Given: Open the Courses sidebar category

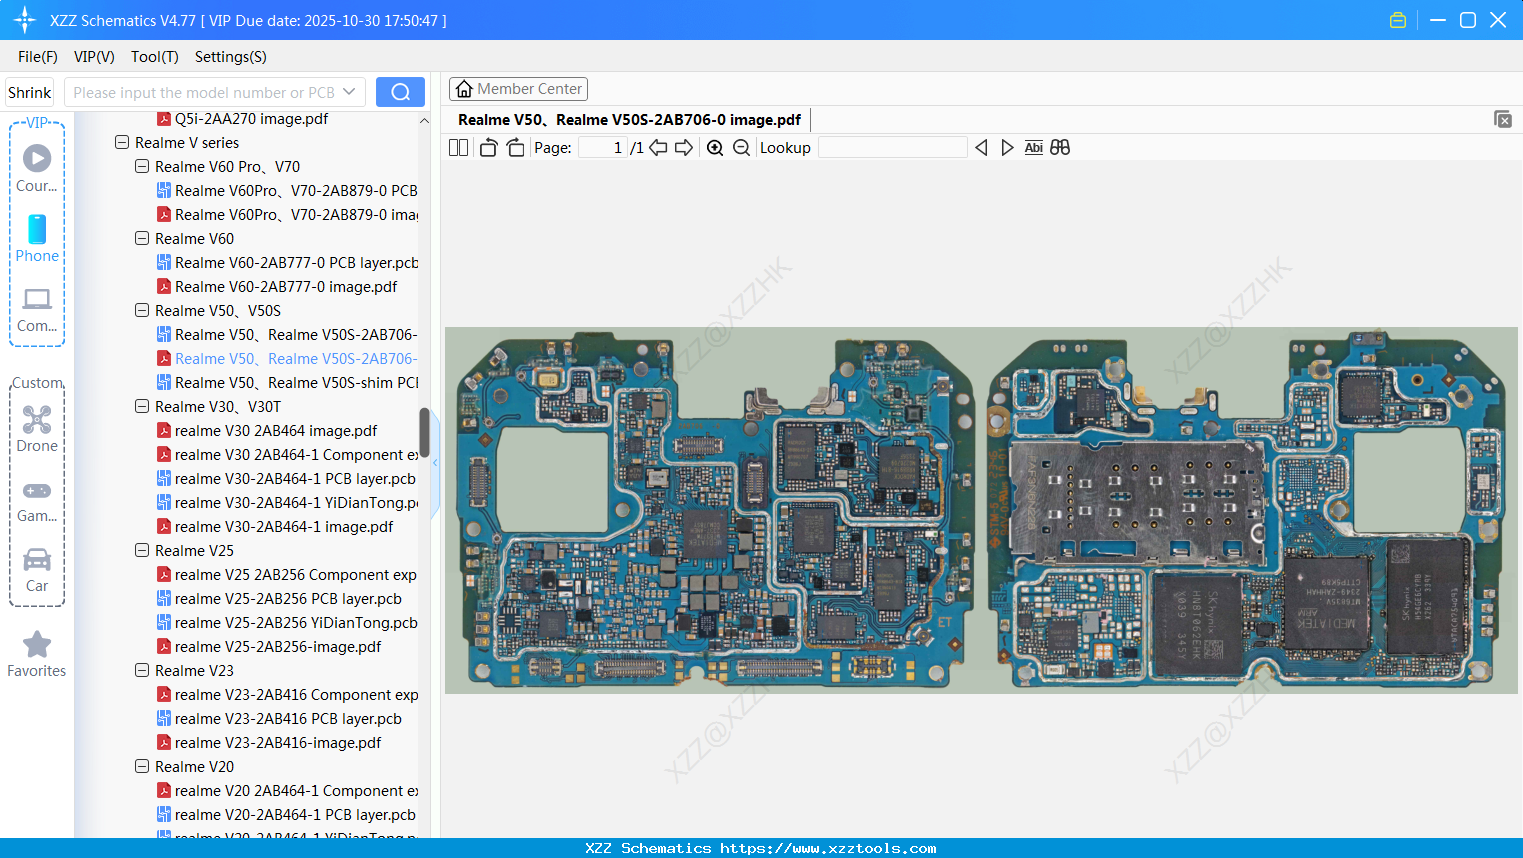Looking at the screenshot, I should pyautogui.click(x=37, y=168).
